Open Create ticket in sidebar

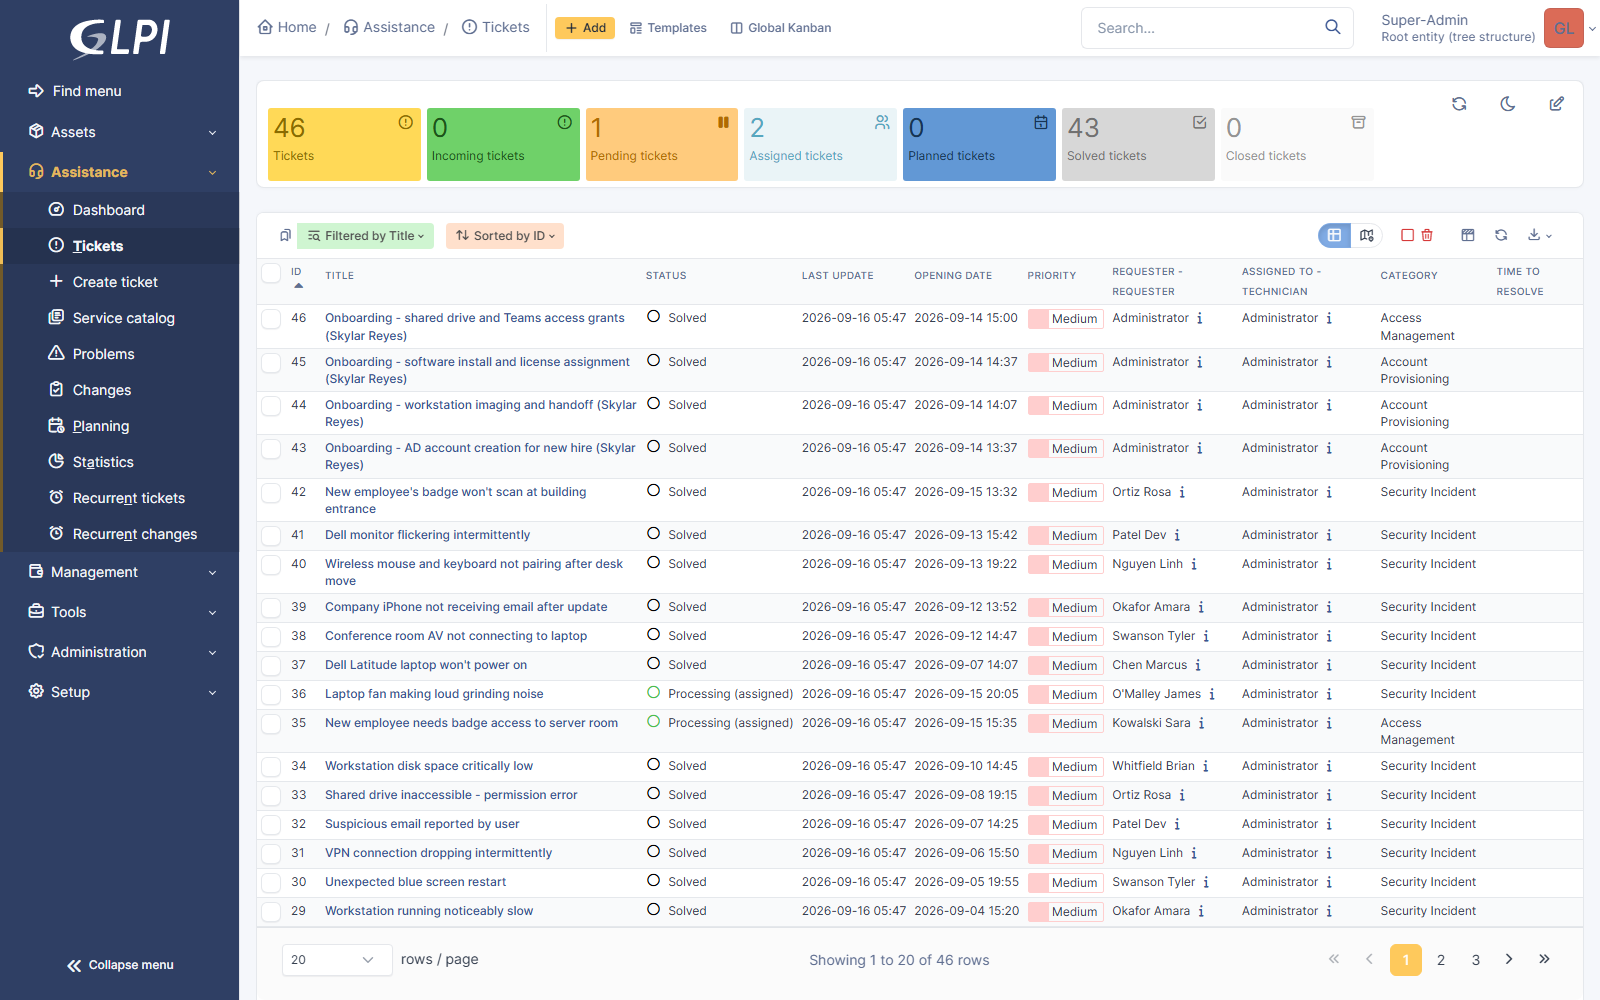coord(115,282)
